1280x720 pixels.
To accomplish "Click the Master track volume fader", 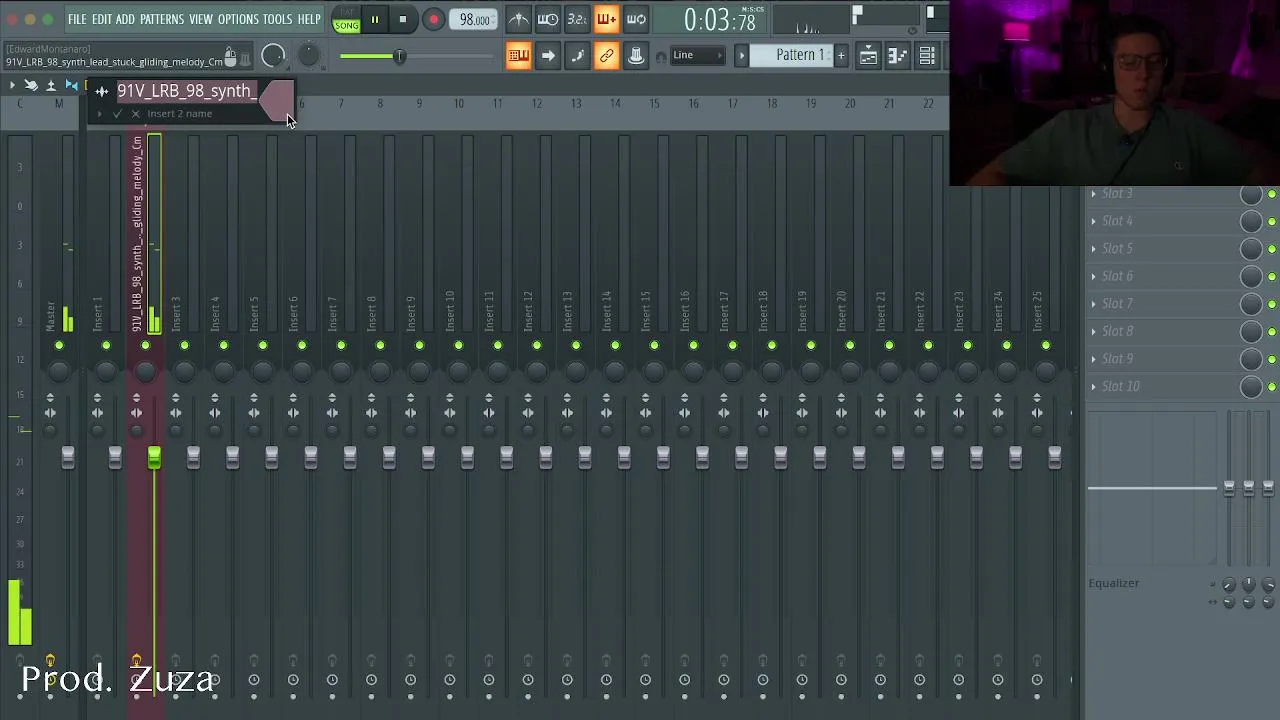I will click(67, 457).
